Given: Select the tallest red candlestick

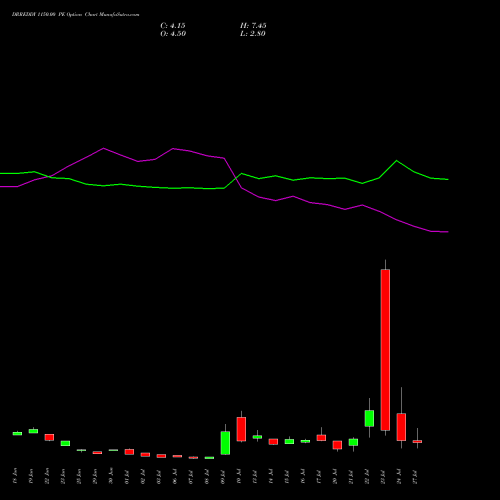Looking at the screenshot, I should [x=385, y=350].
